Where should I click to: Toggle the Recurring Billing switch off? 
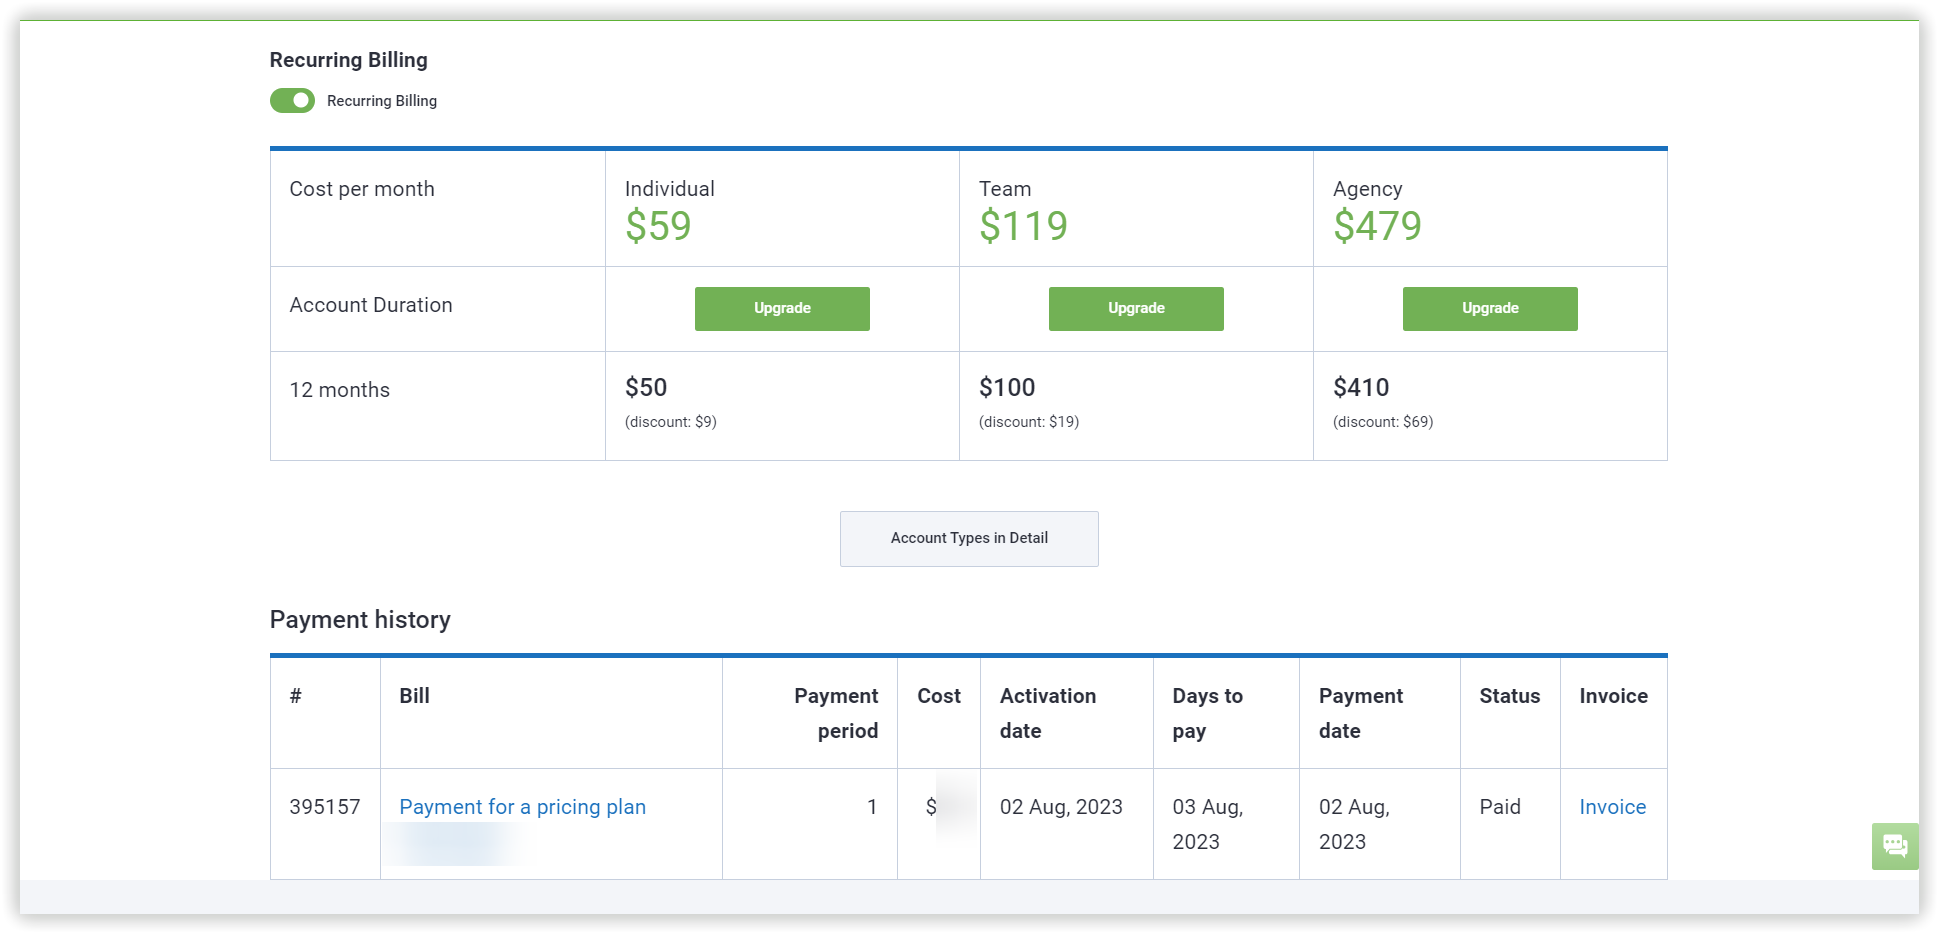[x=292, y=101]
